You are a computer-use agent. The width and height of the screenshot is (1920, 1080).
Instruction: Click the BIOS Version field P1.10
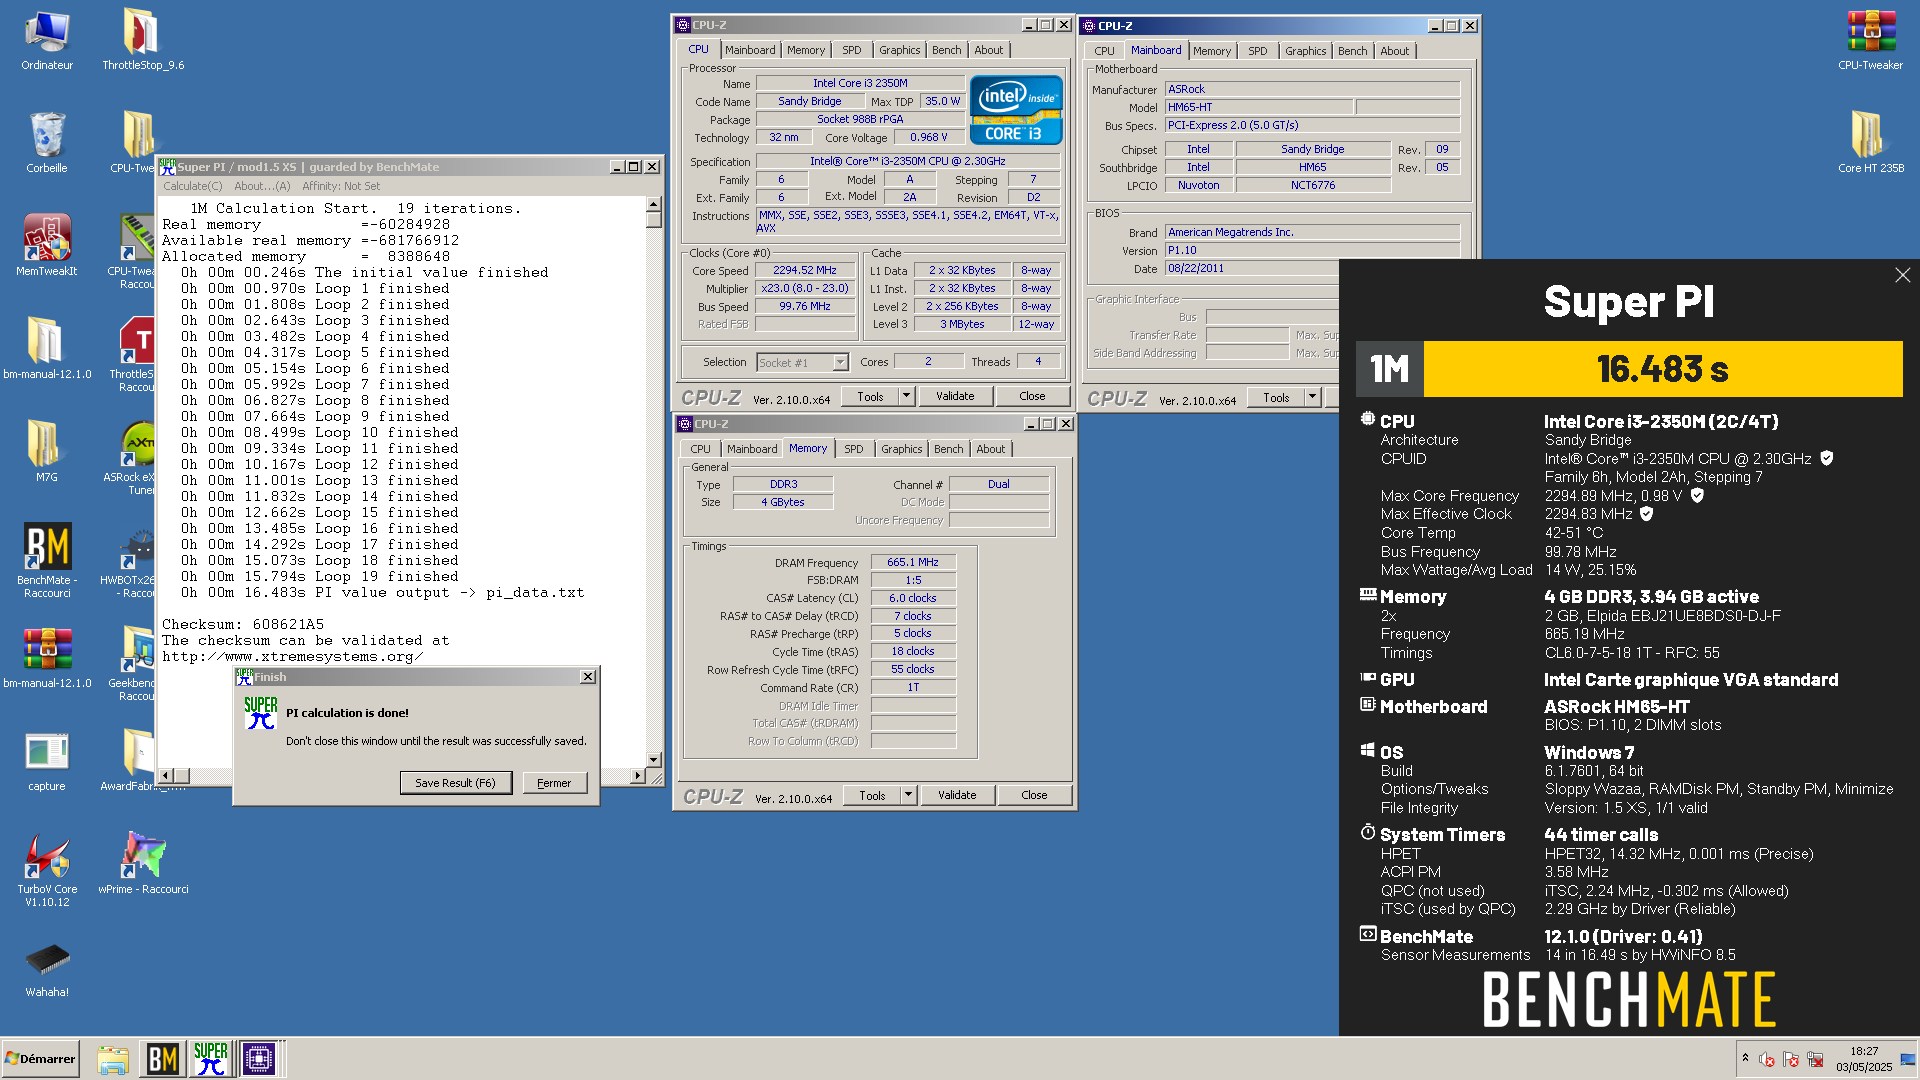tap(1312, 250)
